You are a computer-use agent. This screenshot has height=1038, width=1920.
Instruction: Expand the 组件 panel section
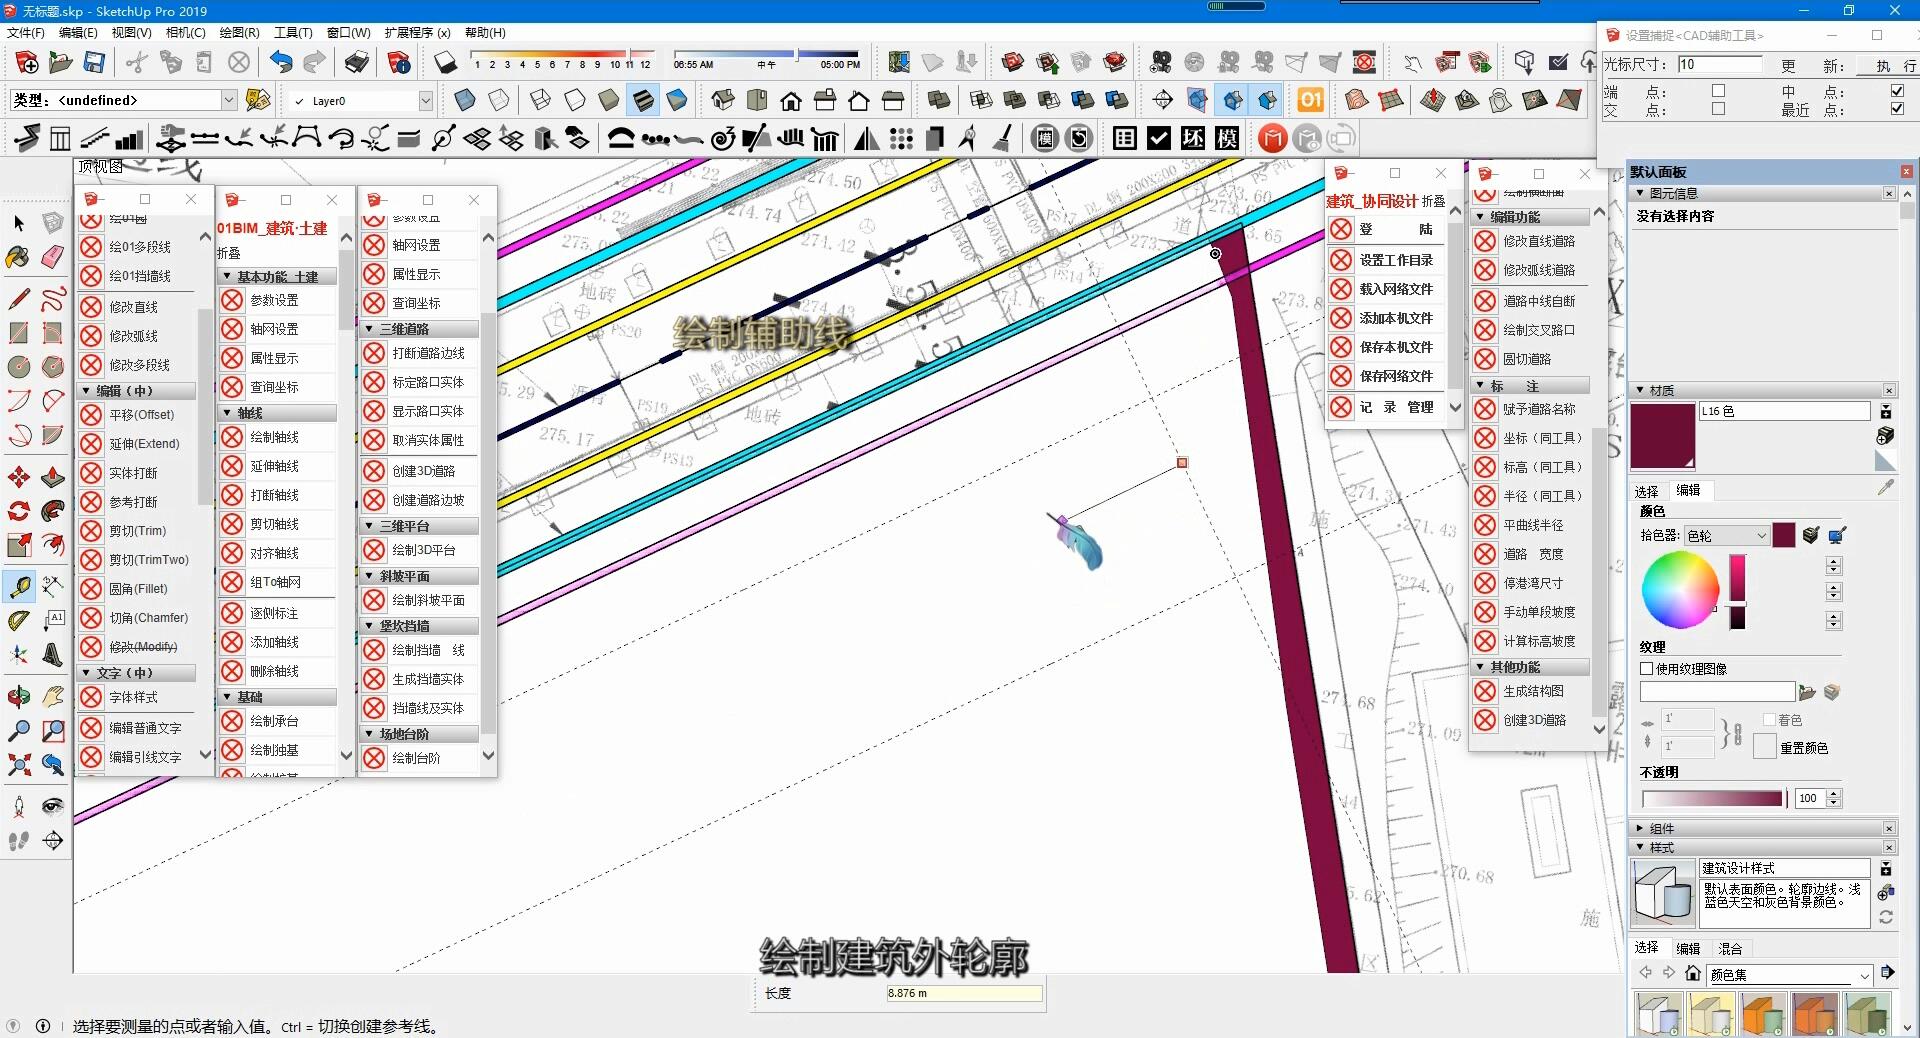[1640, 828]
